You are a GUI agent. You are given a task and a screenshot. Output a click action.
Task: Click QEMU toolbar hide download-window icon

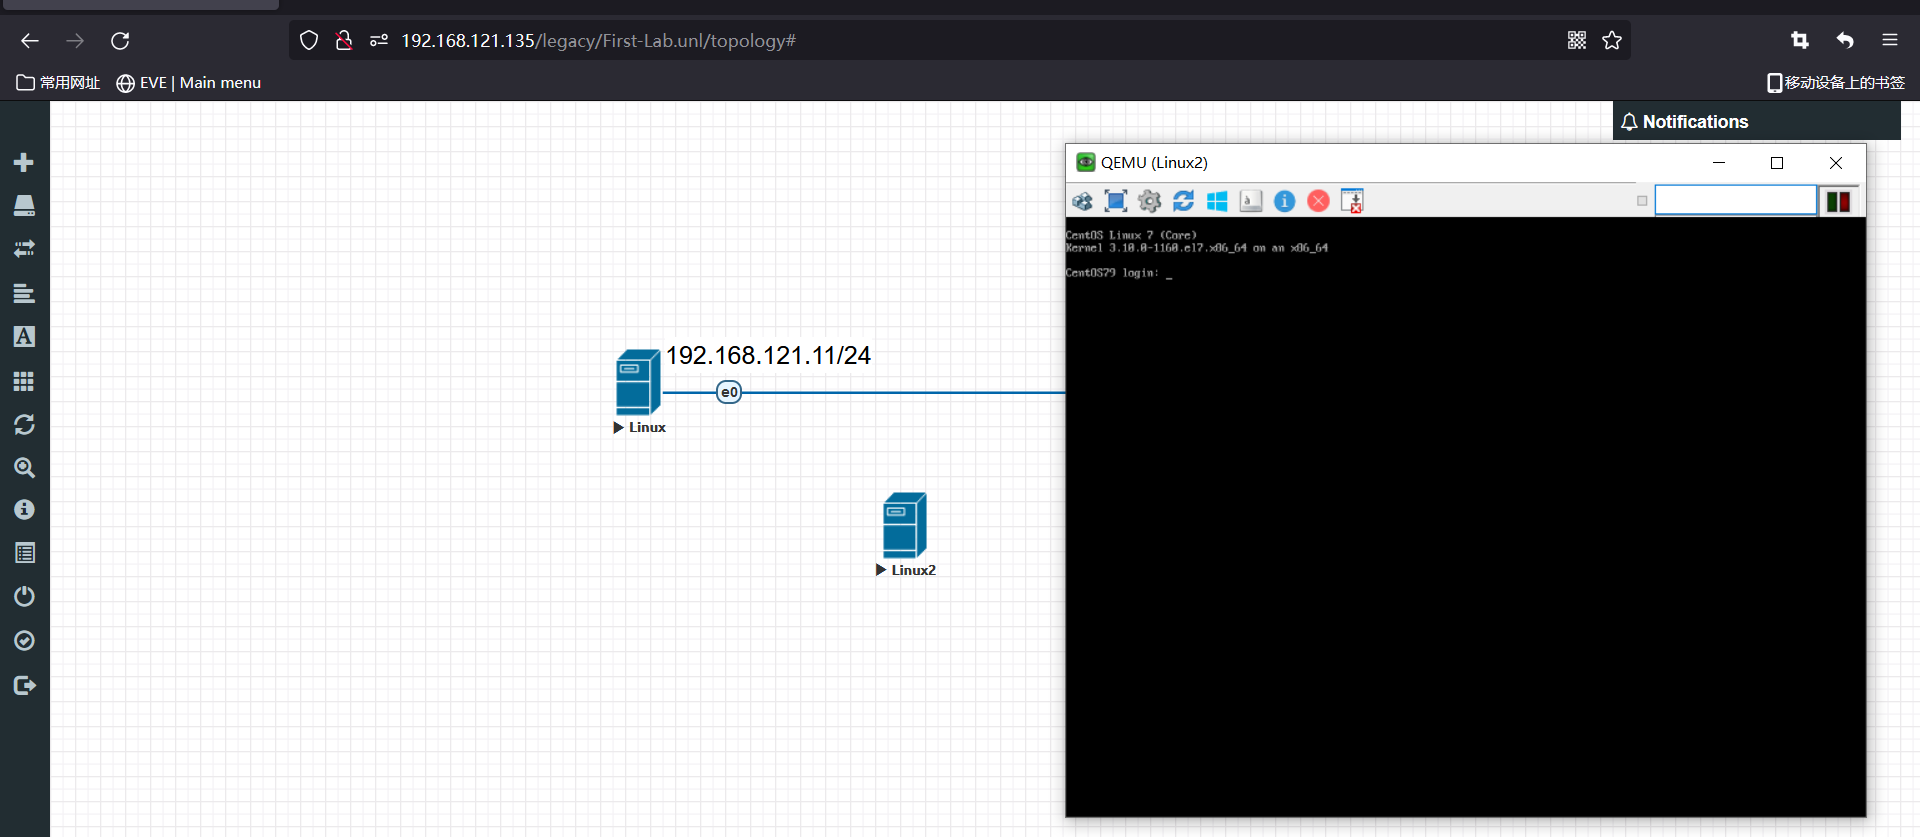(x=1352, y=201)
